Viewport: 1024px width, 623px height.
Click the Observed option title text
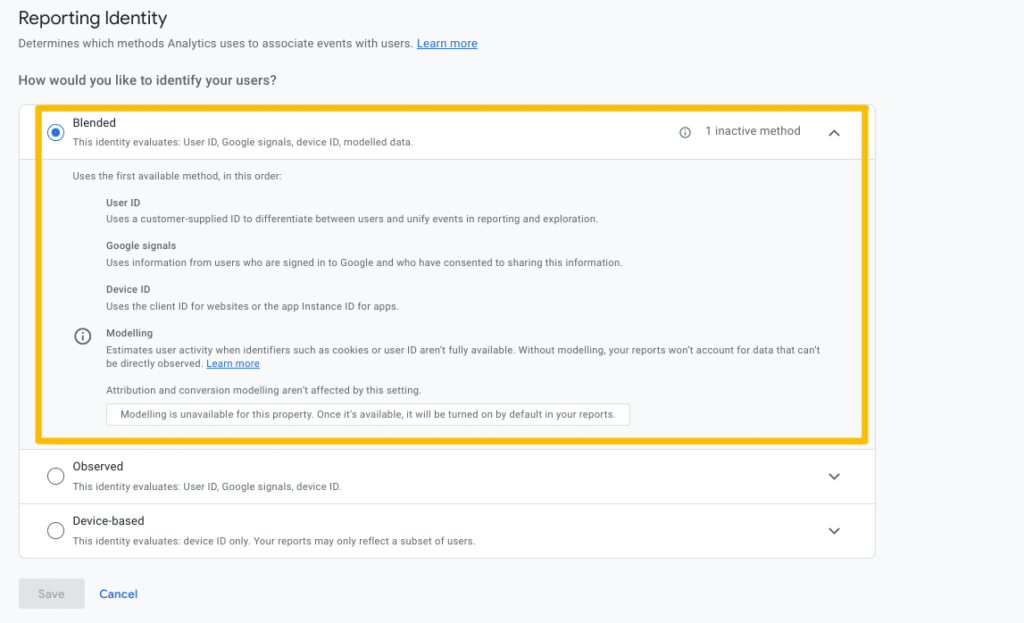click(x=98, y=467)
